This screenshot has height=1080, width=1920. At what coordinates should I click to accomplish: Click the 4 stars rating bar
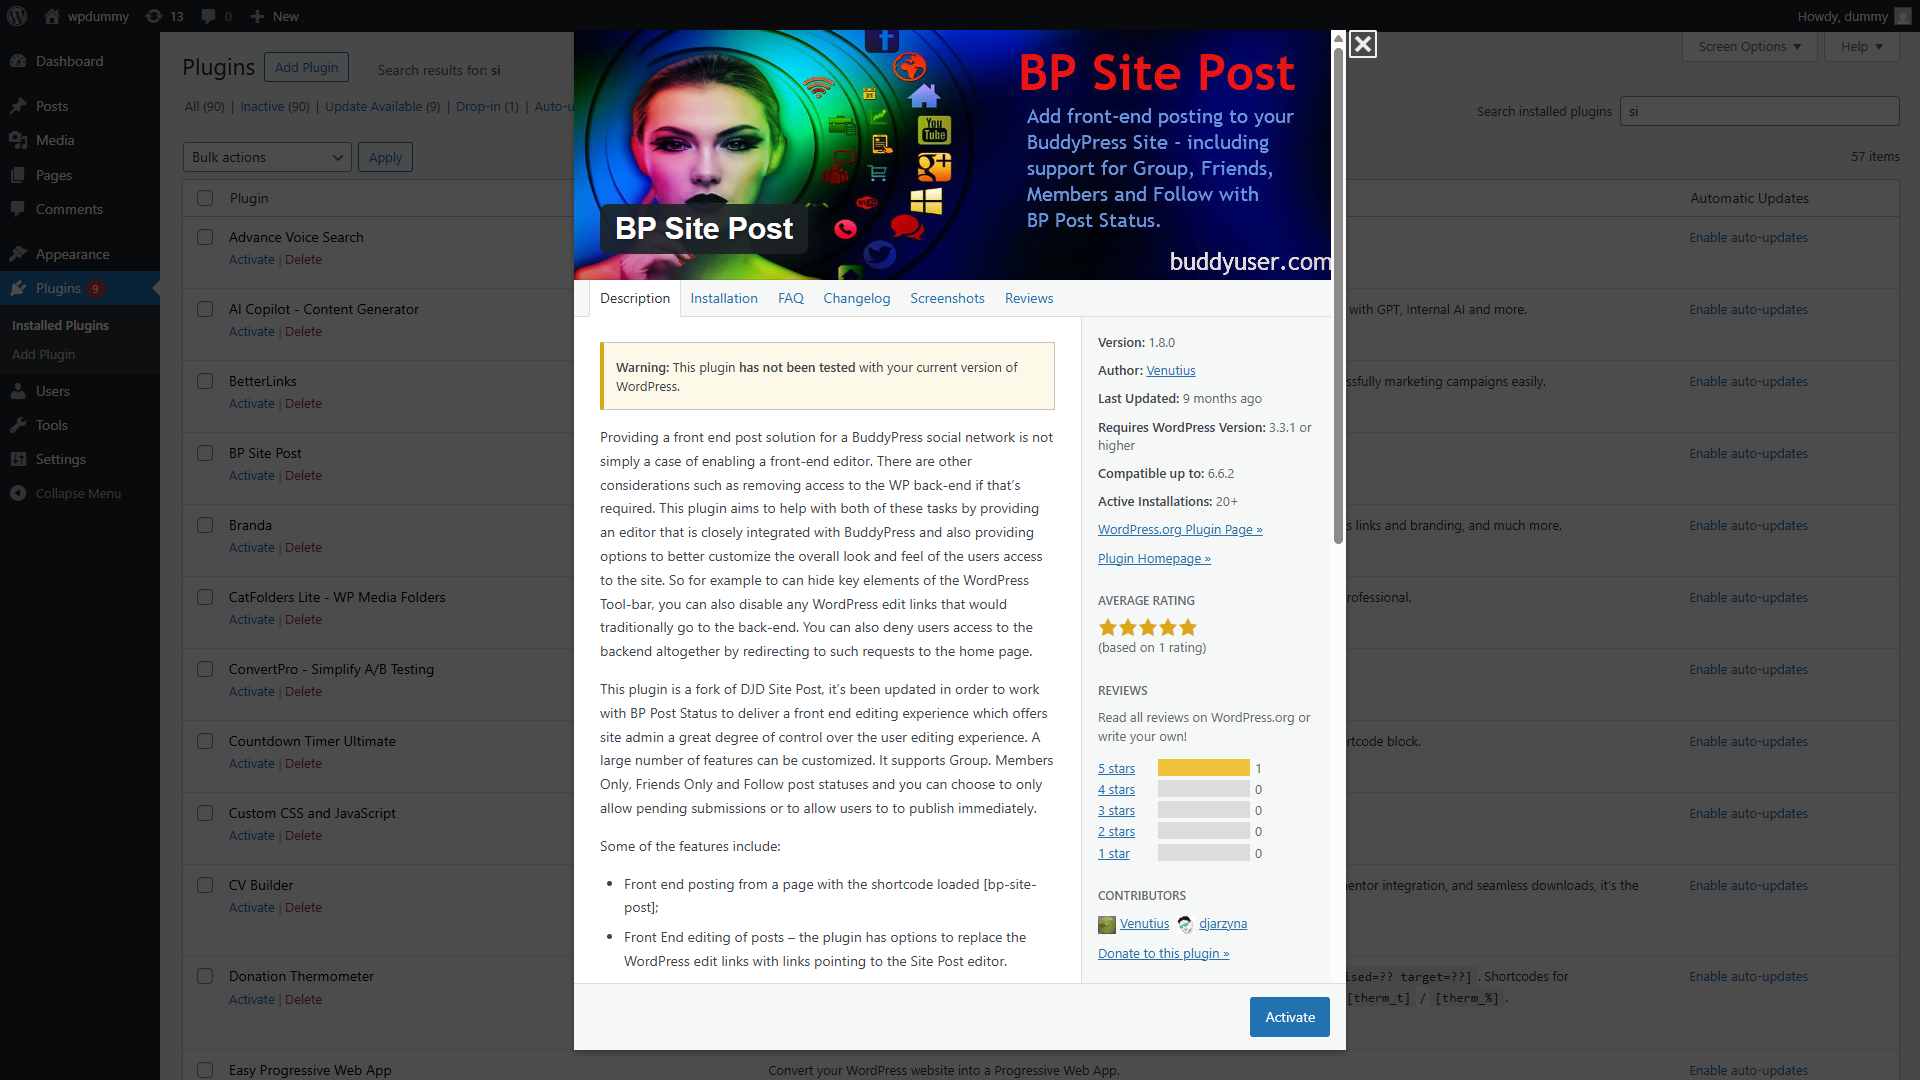tap(1203, 789)
